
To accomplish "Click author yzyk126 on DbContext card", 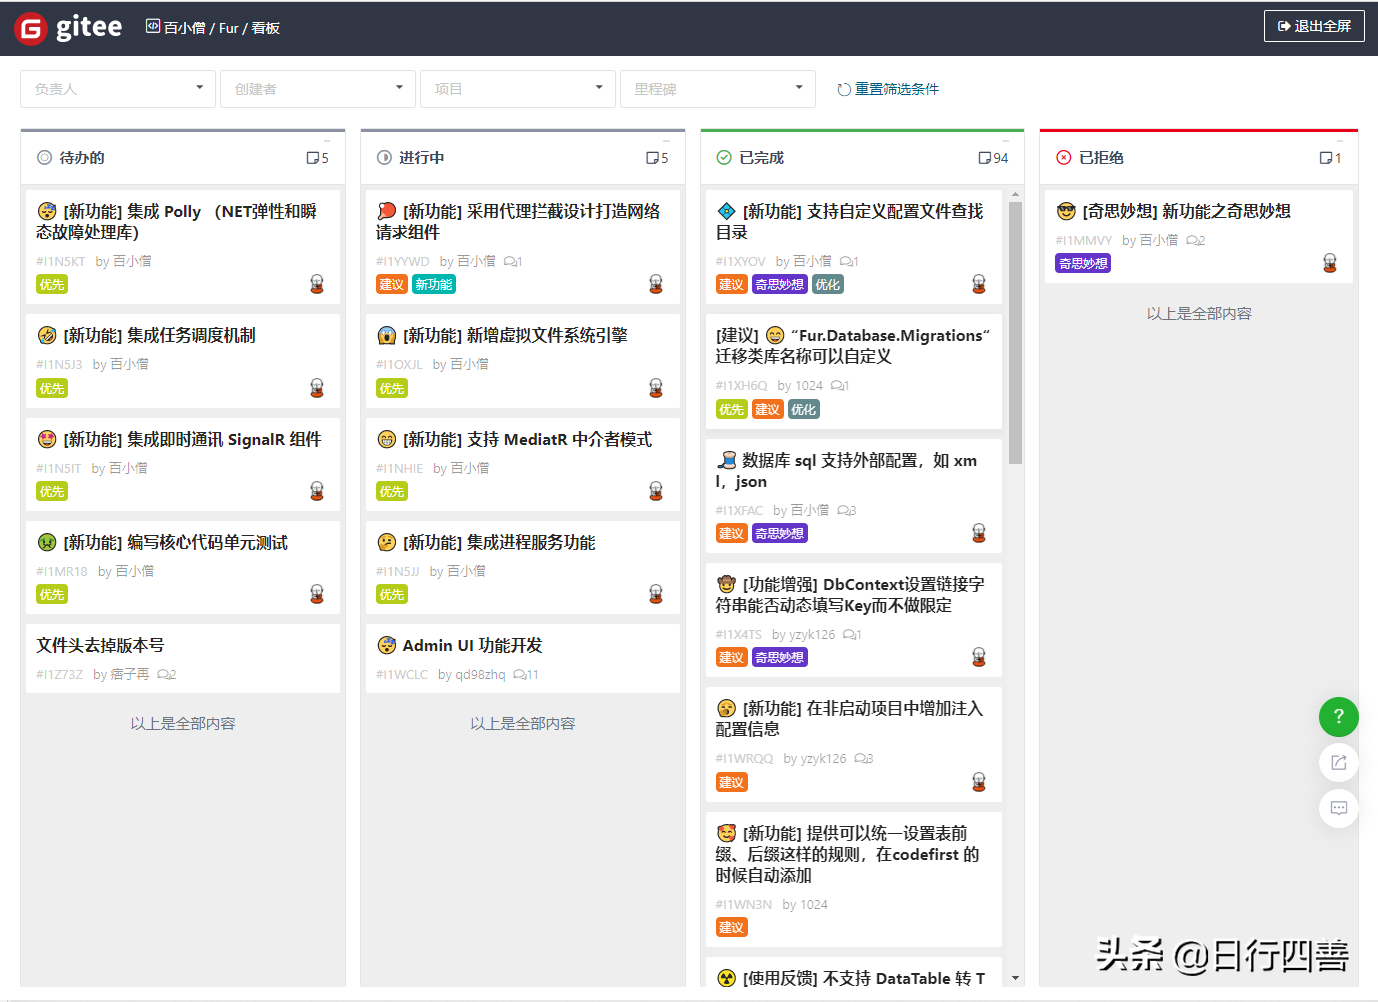I will click(811, 635).
